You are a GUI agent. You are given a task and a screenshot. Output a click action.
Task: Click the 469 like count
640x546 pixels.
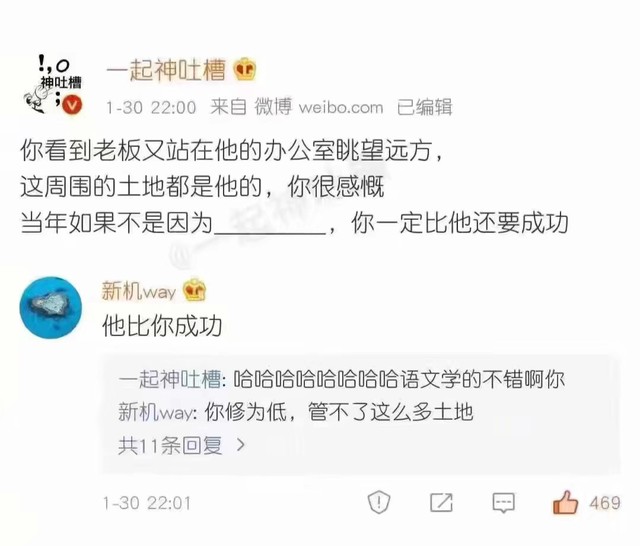click(605, 503)
